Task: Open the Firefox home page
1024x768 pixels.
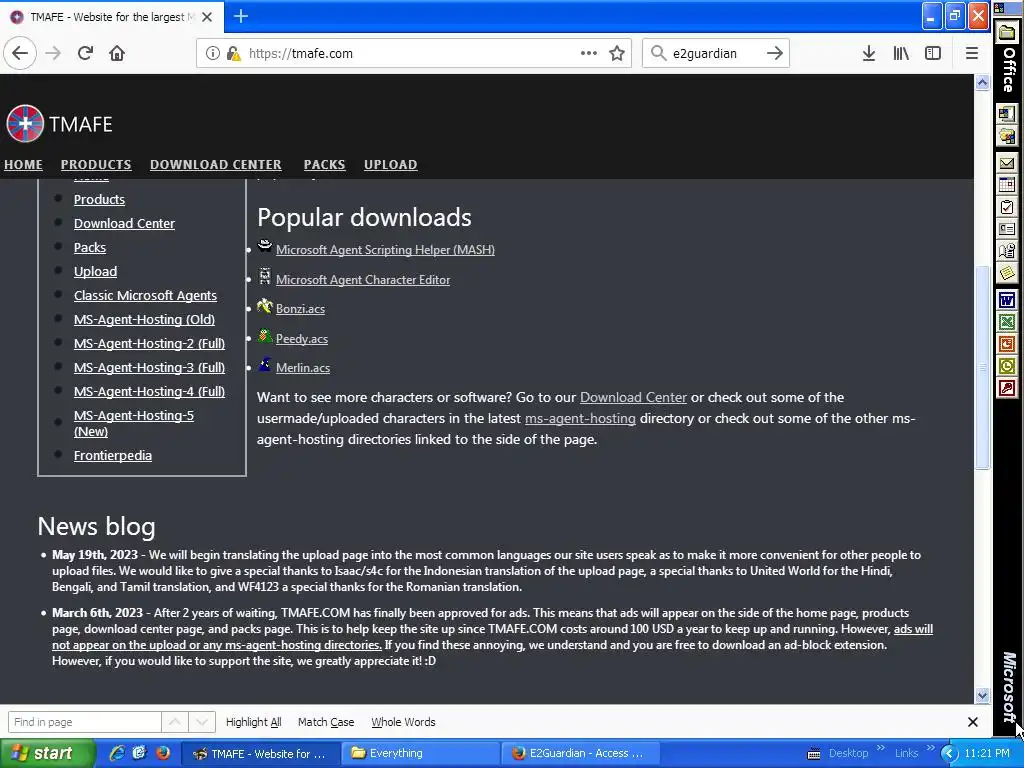Action: (117, 53)
